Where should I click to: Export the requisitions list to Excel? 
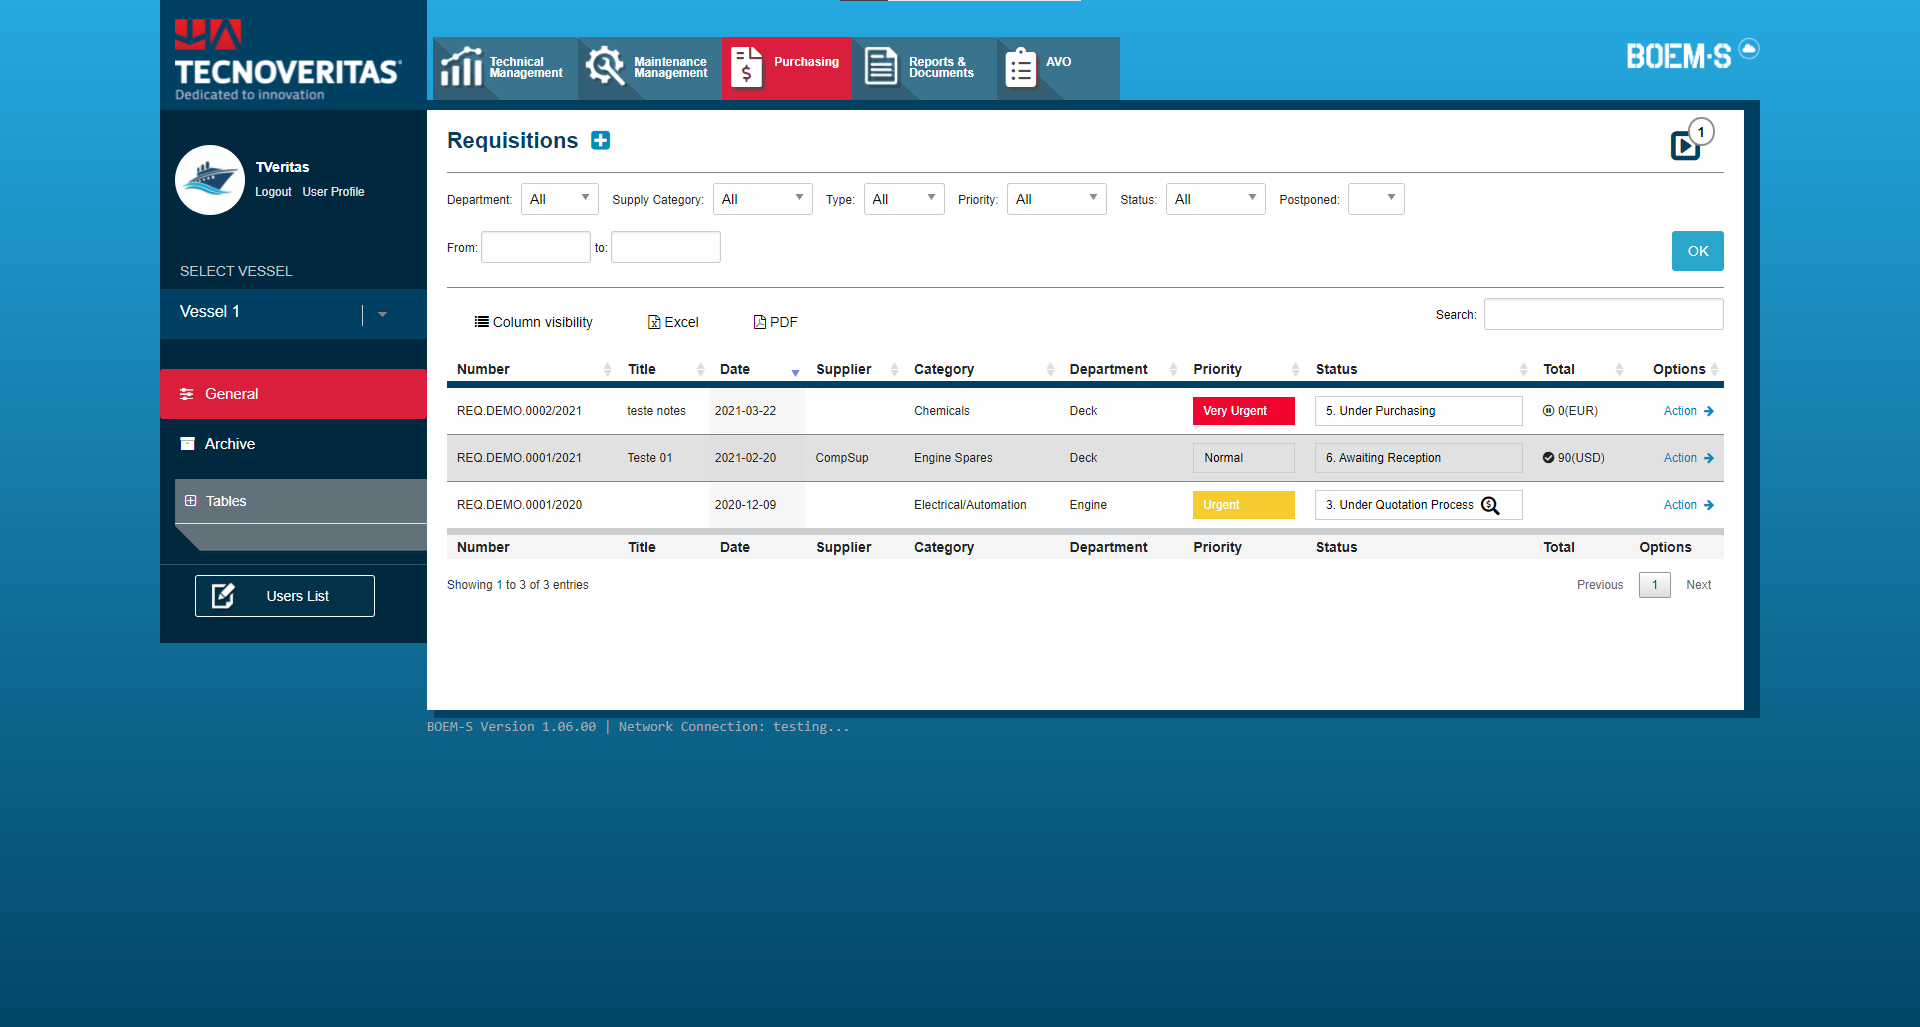pyautogui.click(x=673, y=321)
